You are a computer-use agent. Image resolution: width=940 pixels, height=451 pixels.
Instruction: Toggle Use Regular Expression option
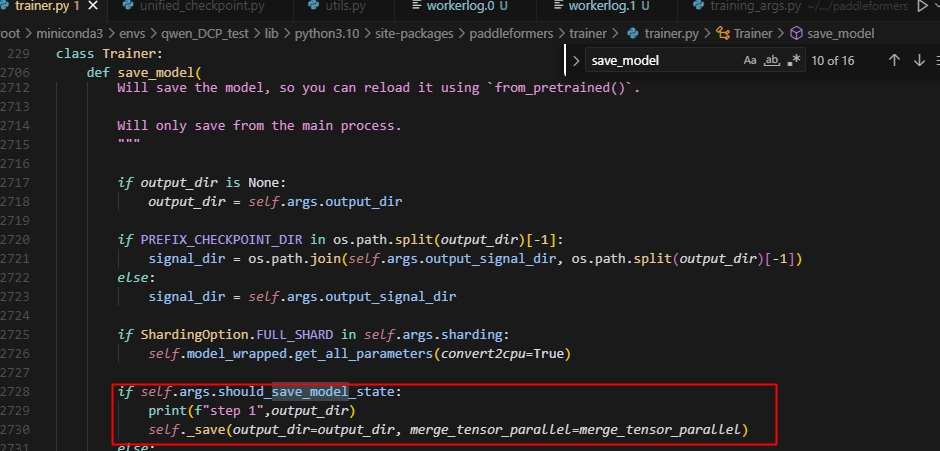click(794, 61)
